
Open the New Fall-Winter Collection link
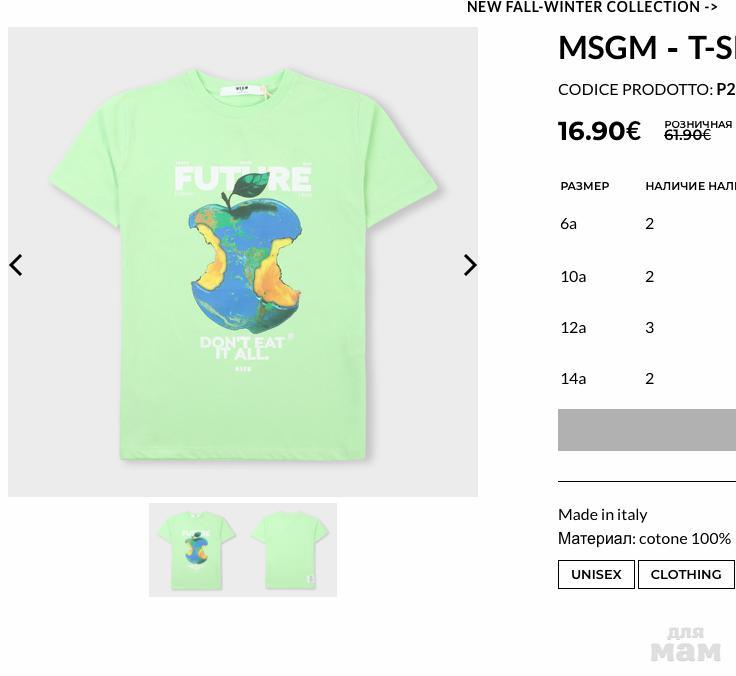click(x=592, y=8)
